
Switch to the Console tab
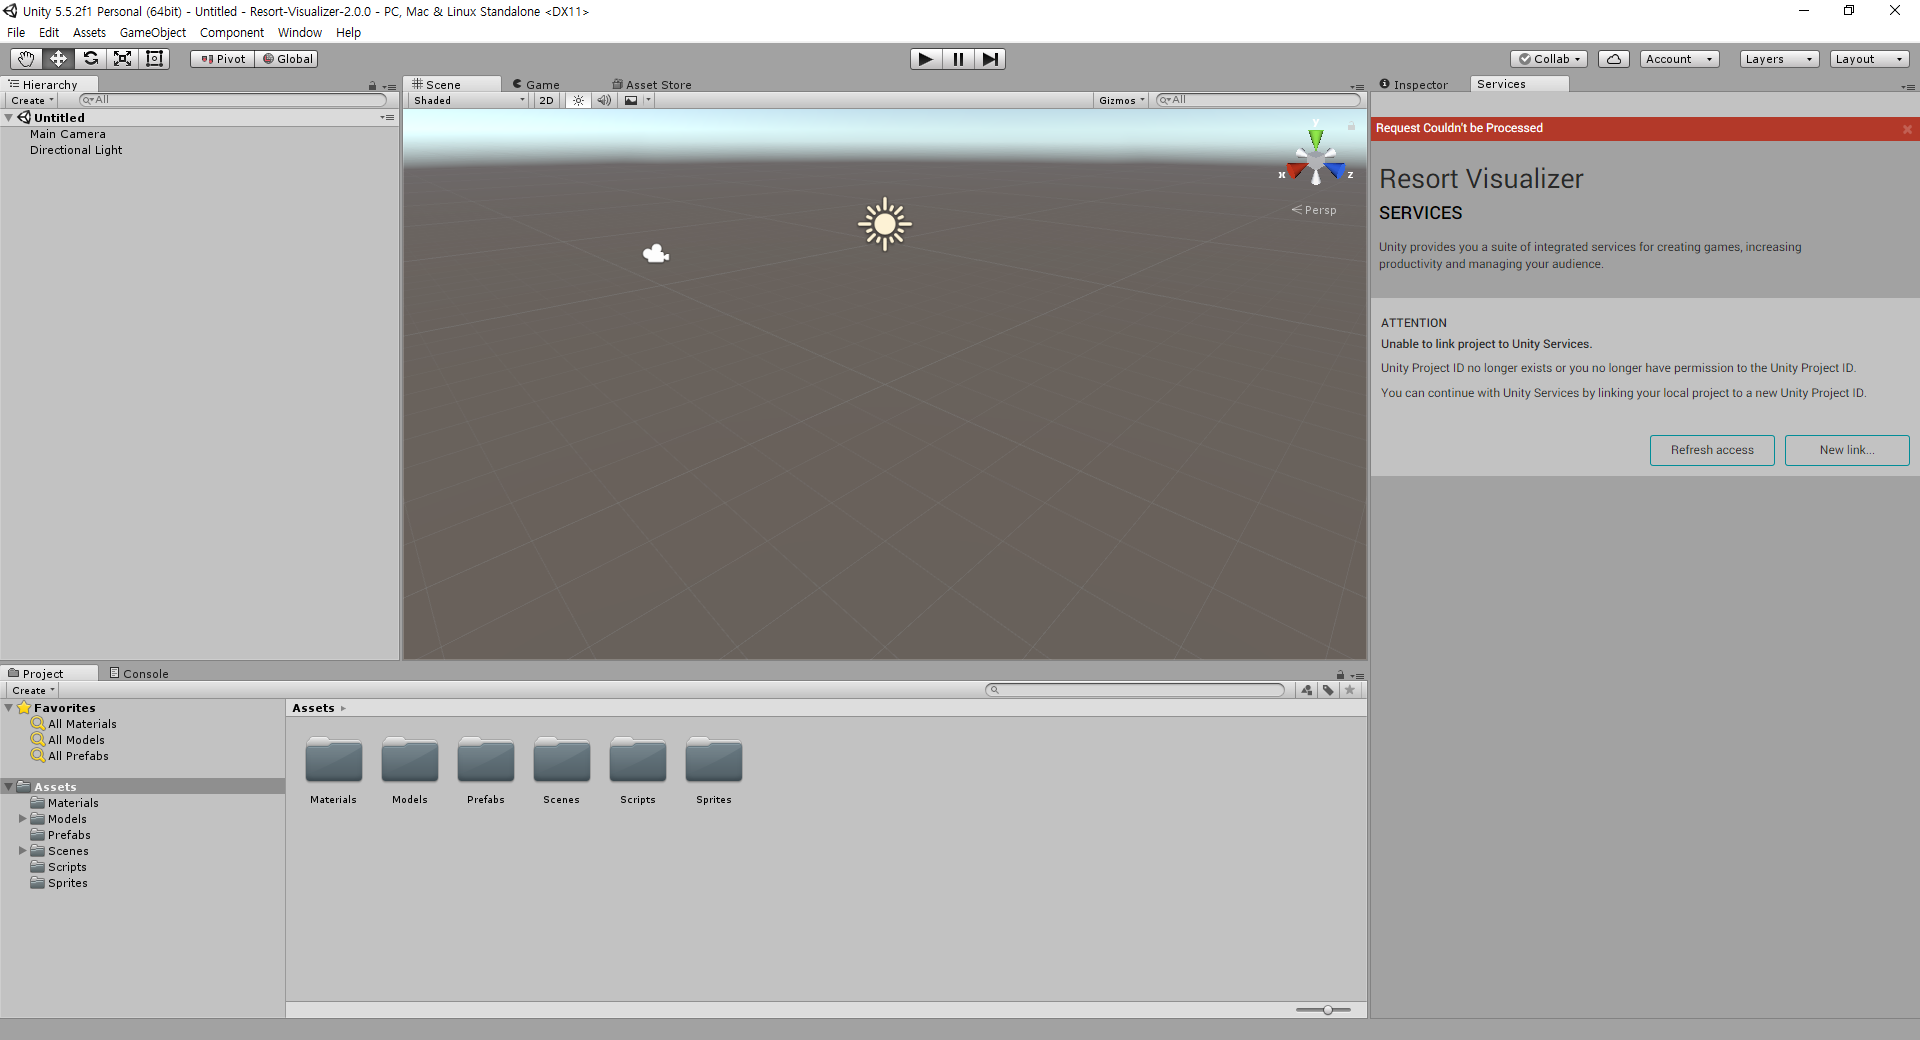139,674
